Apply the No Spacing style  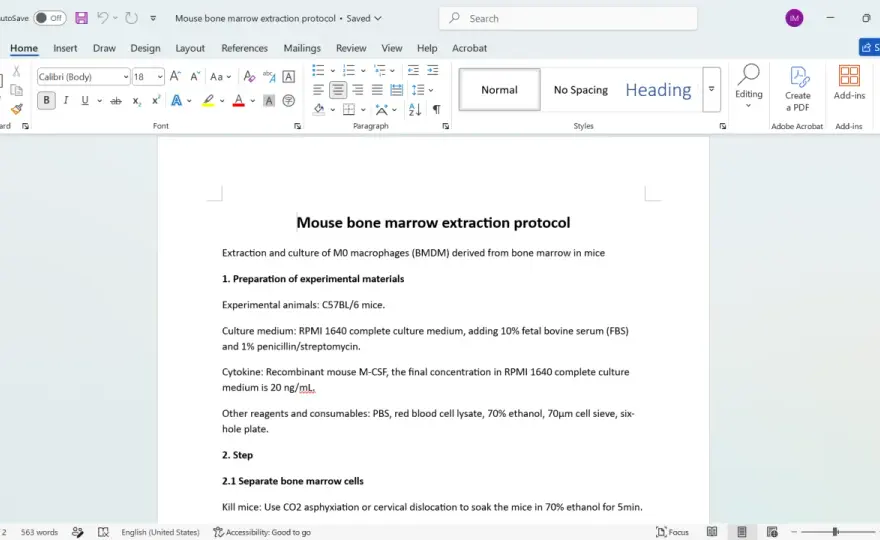(x=580, y=90)
